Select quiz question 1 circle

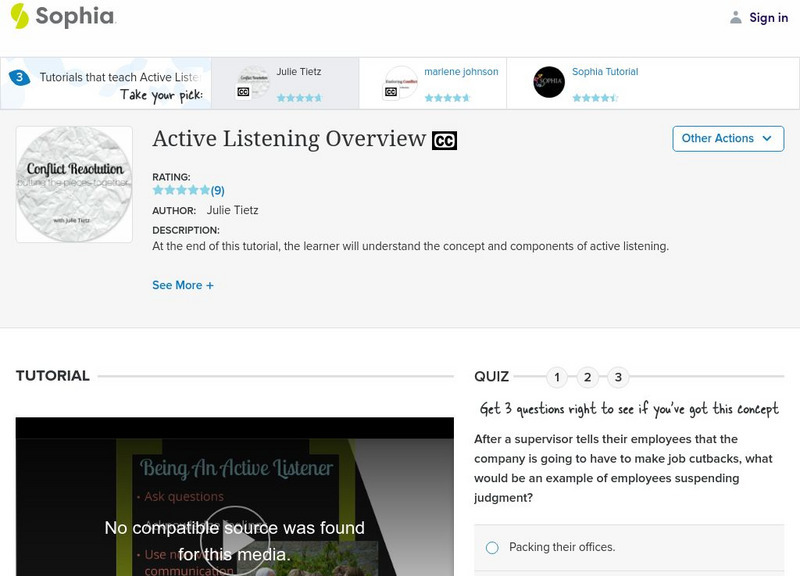click(x=557, y=377)
